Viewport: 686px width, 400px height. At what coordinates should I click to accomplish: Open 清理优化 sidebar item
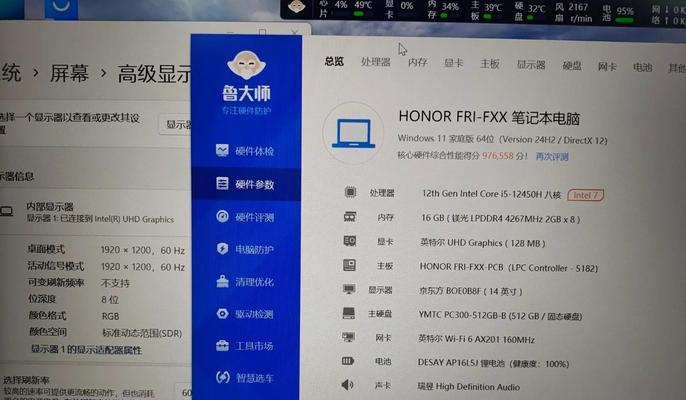point(245,281)
